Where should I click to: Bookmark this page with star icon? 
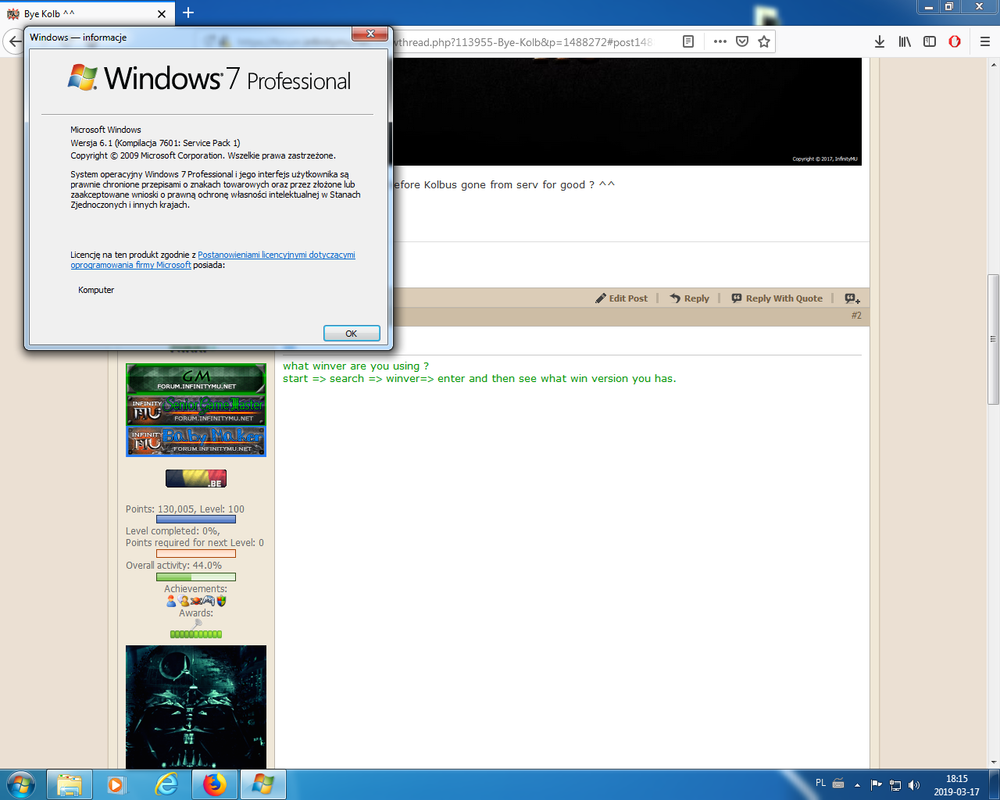(763, 41)
